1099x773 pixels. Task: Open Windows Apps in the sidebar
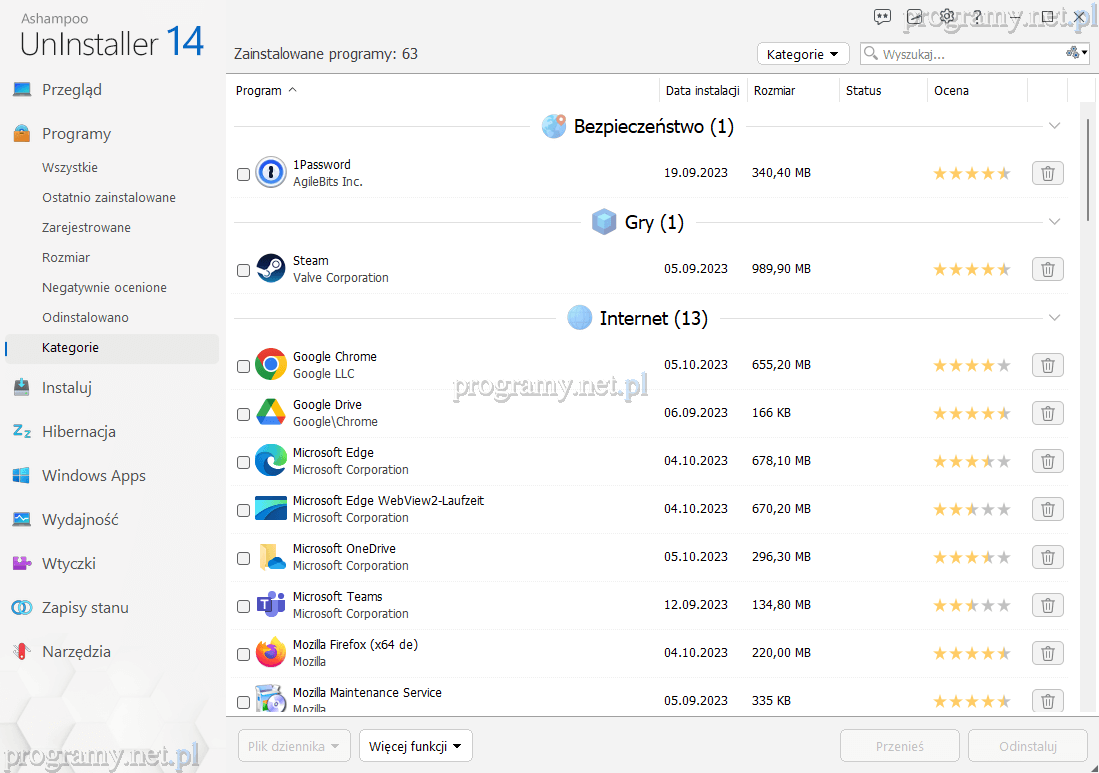[x=93, y=476]
